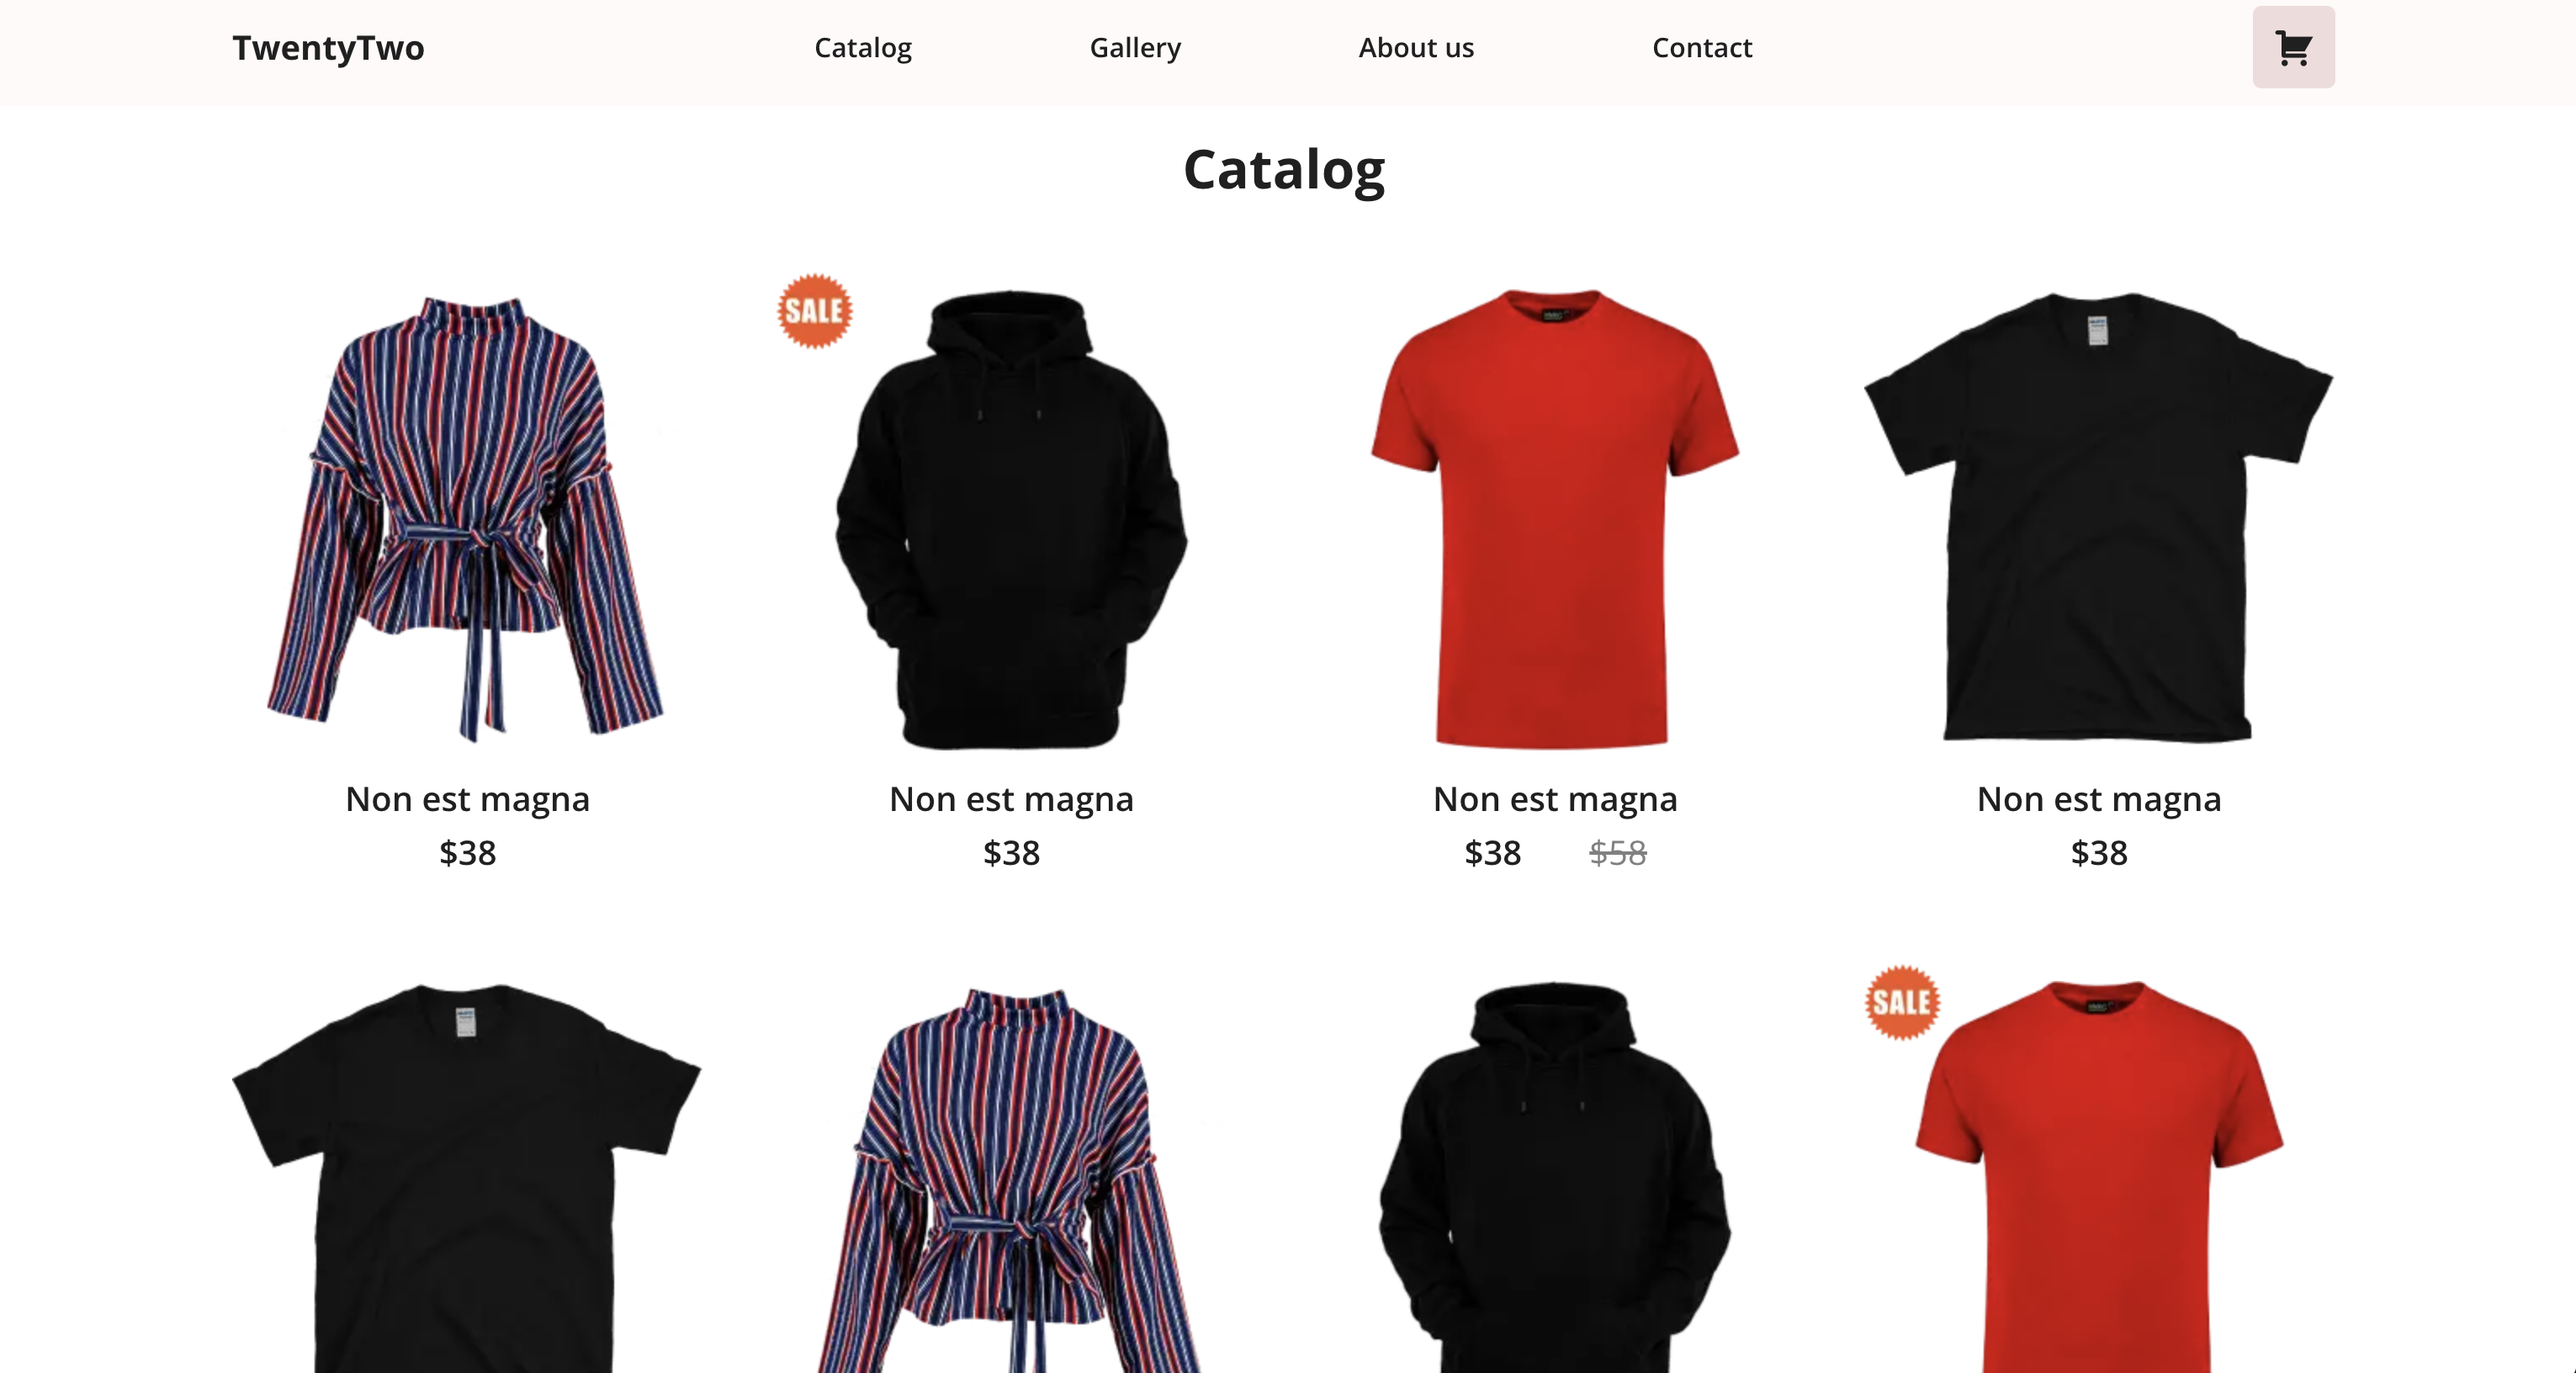Click the crossed-out $58 price

tap(1618, 853)
